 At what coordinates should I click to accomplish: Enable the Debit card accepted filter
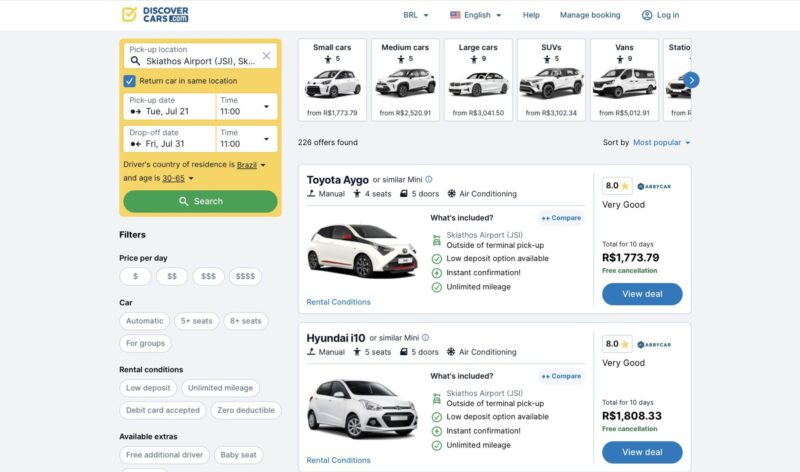pyautogui.click(x=163, y=410)
